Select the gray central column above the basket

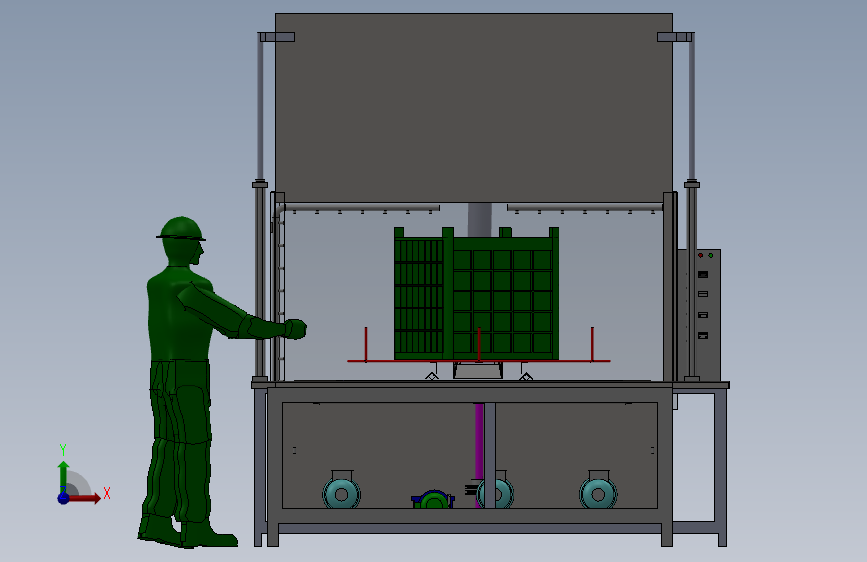[x=479, y=219]
